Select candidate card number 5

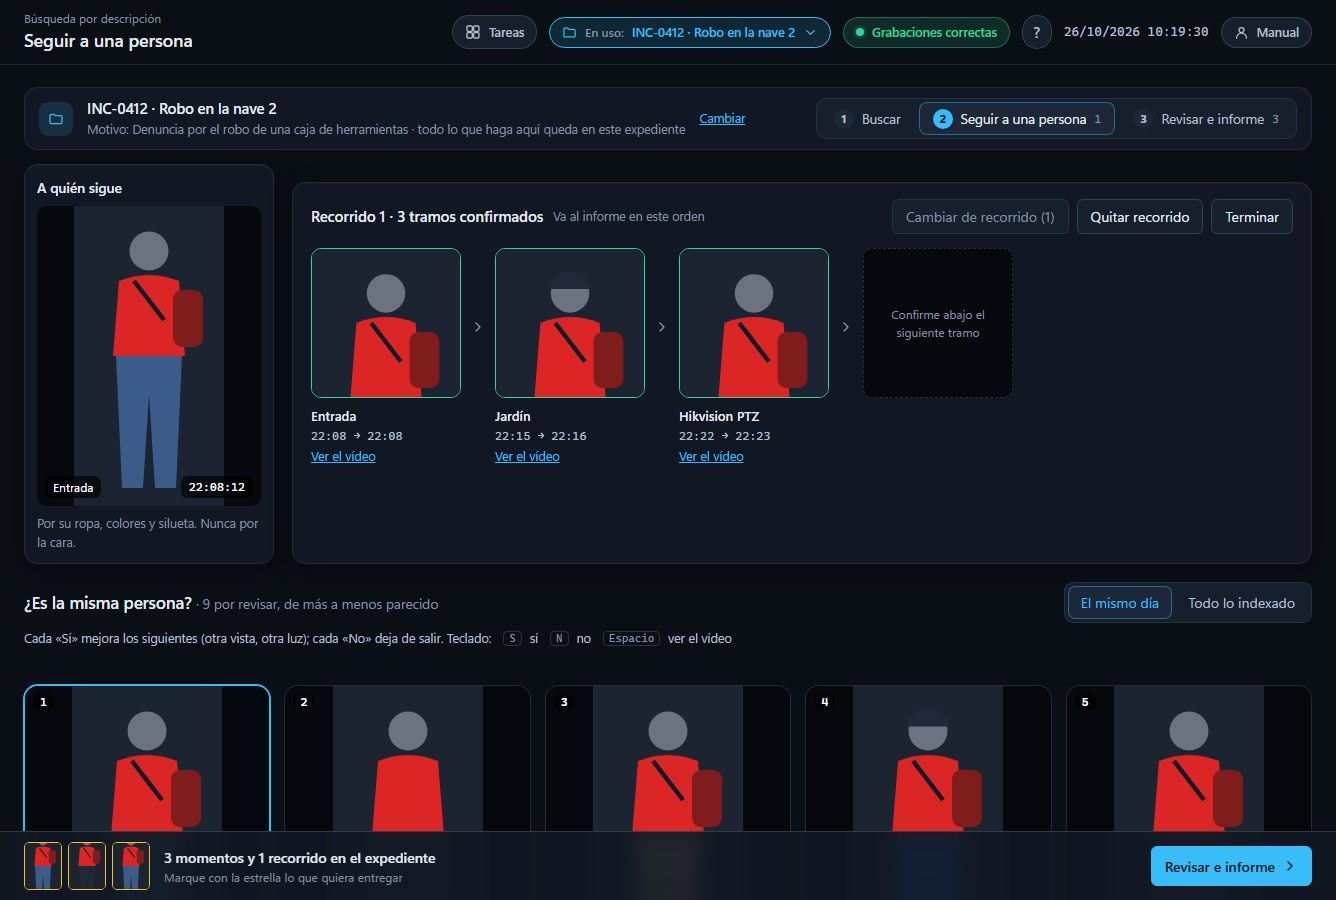1189,758
